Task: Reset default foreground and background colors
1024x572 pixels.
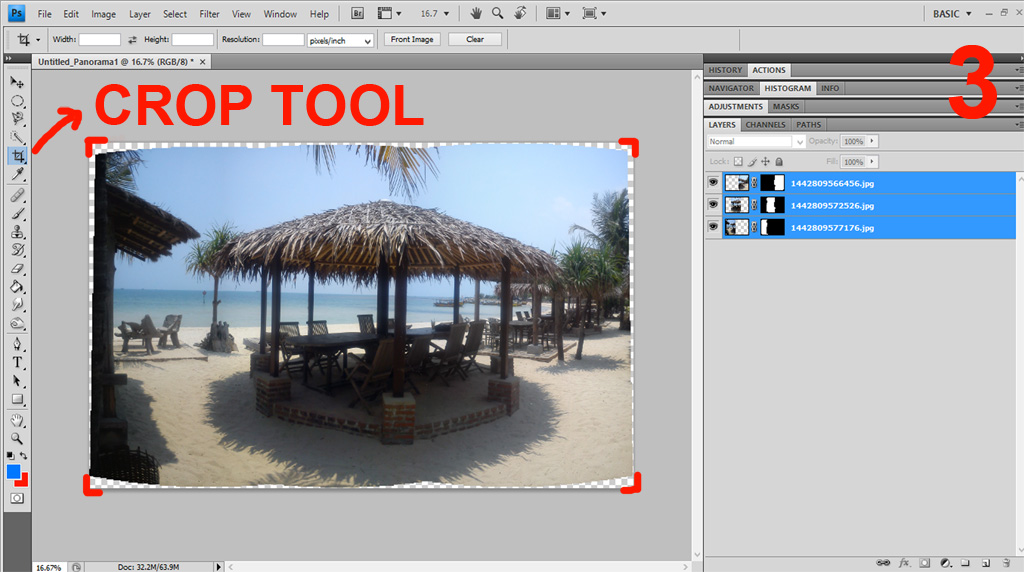Action: (x=10, y=455)
